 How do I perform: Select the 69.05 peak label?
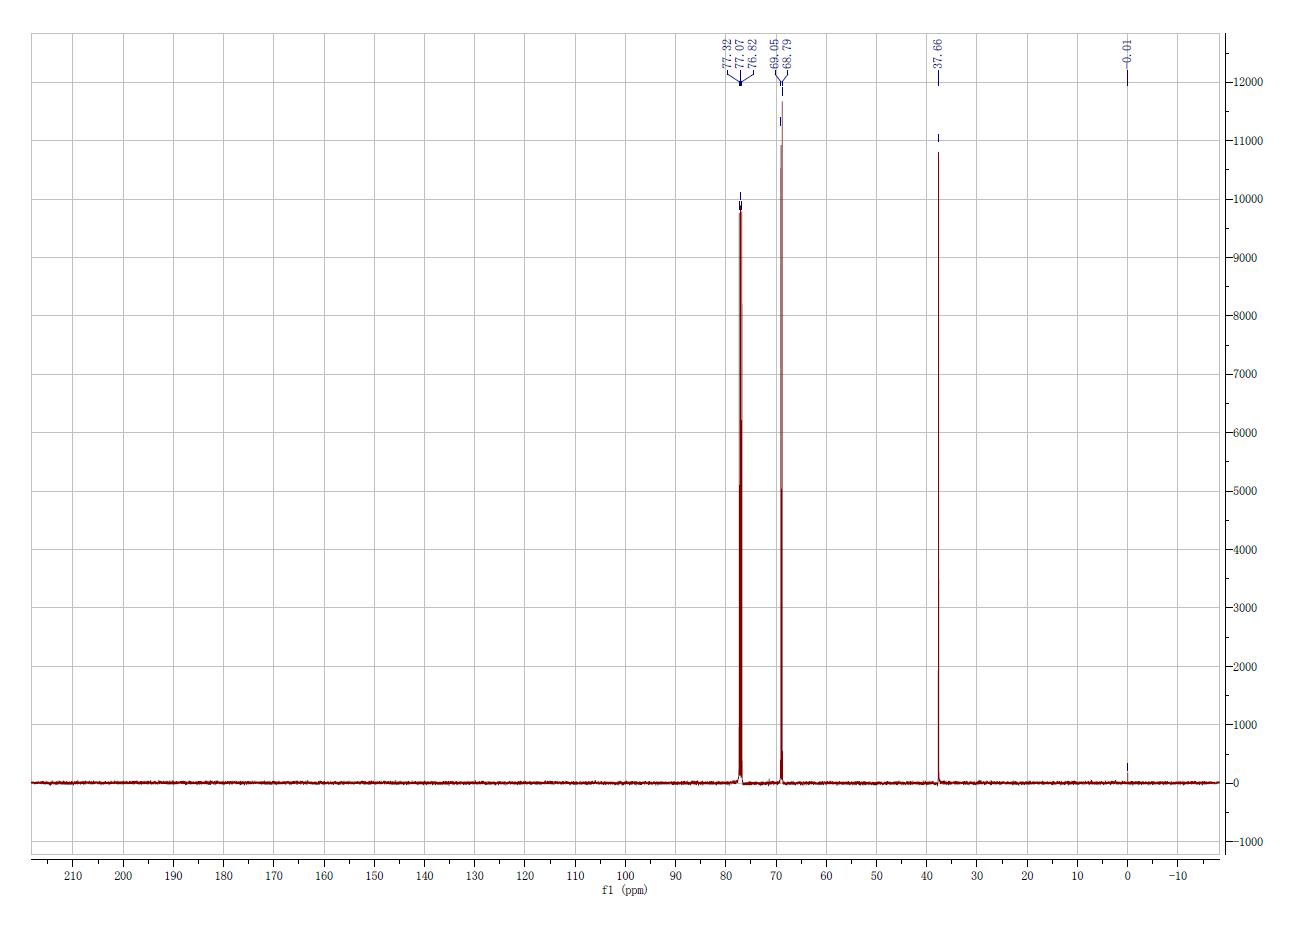coord(775,54)
